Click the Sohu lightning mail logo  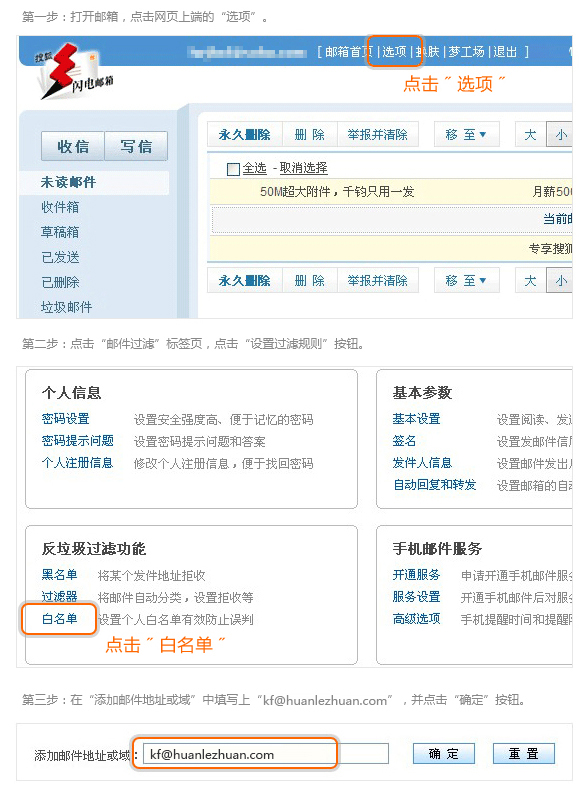[x=73, y=72]
